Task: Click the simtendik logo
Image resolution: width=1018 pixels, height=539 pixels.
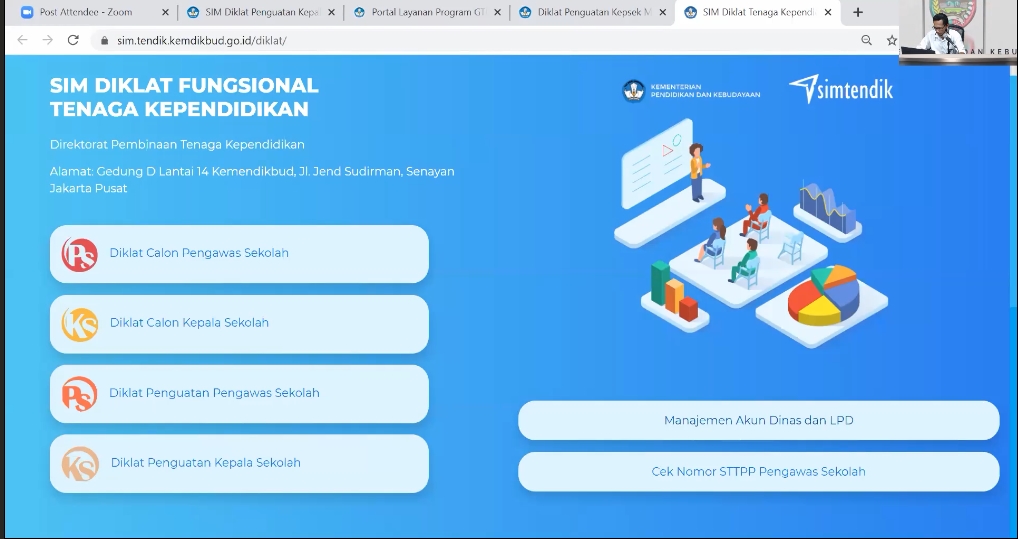Action: pyautogui.click(x=841, y=90)
